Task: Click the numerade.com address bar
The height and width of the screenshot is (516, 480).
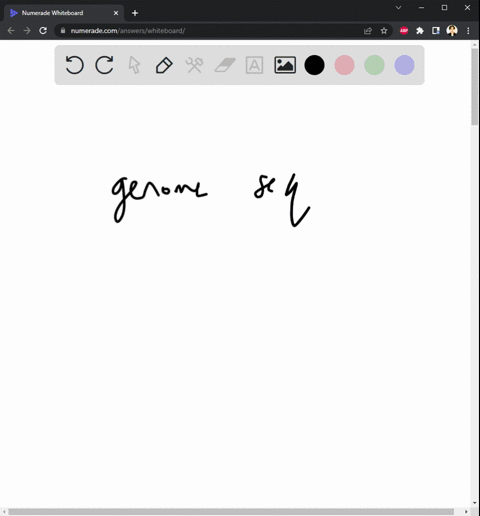Action: (x=223, y=31)
